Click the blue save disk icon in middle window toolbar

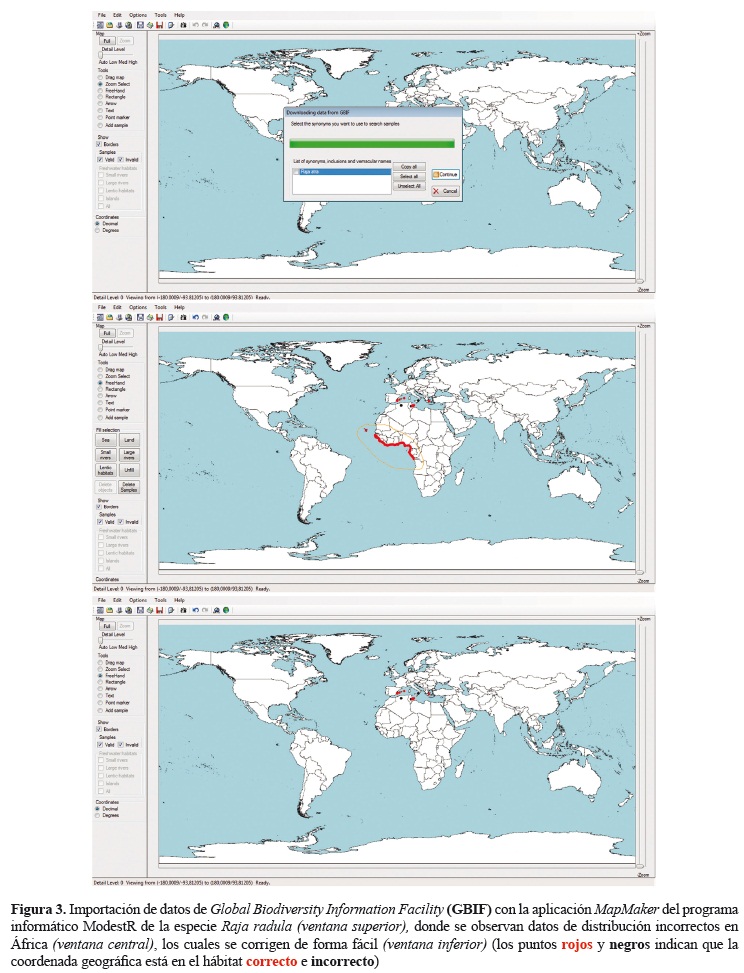(138, 317)
